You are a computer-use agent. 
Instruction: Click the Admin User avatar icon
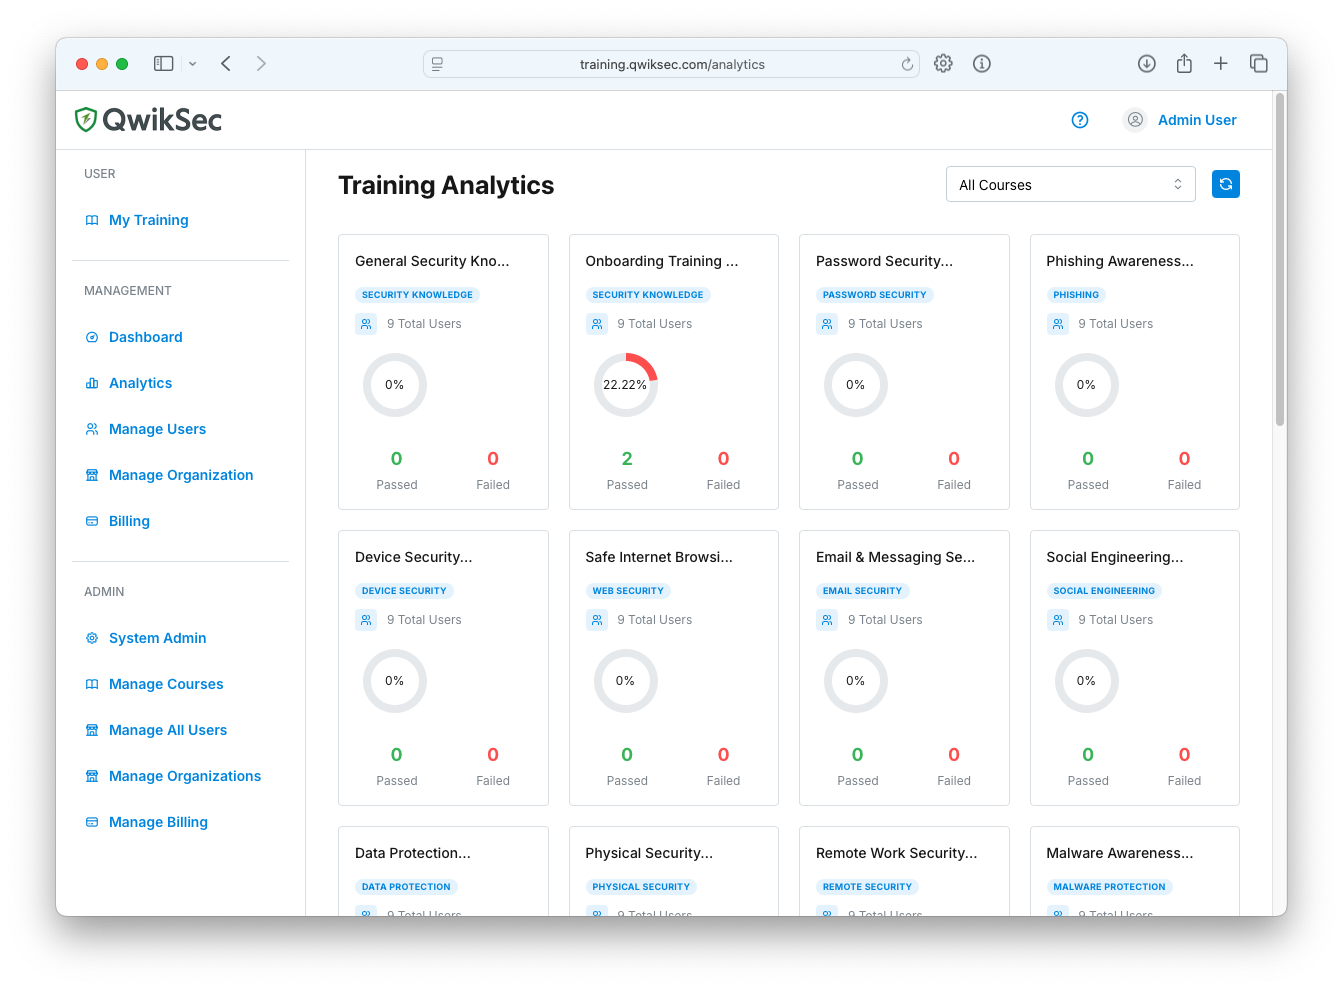point(1135,120)
